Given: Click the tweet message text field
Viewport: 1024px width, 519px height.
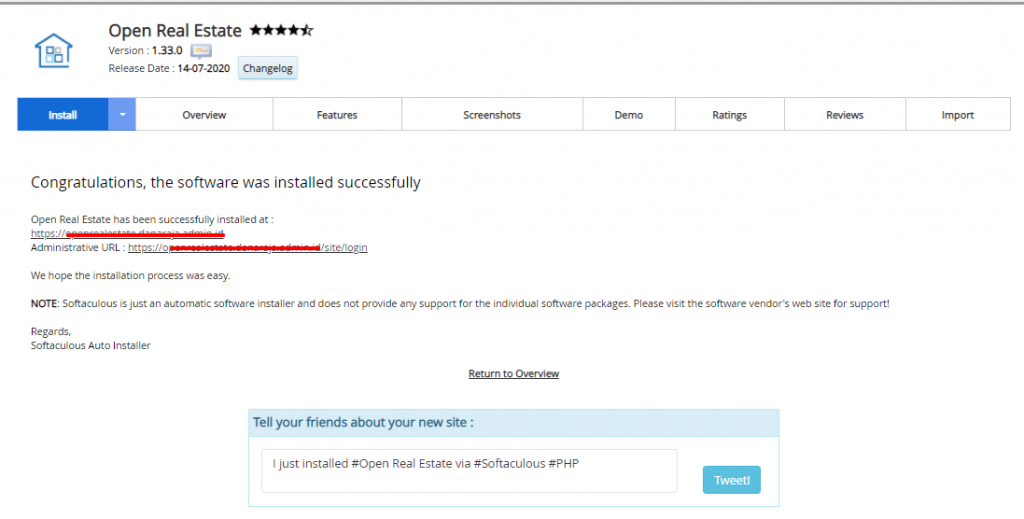Looking at the screenshot, I should click(x=470, y=471).
